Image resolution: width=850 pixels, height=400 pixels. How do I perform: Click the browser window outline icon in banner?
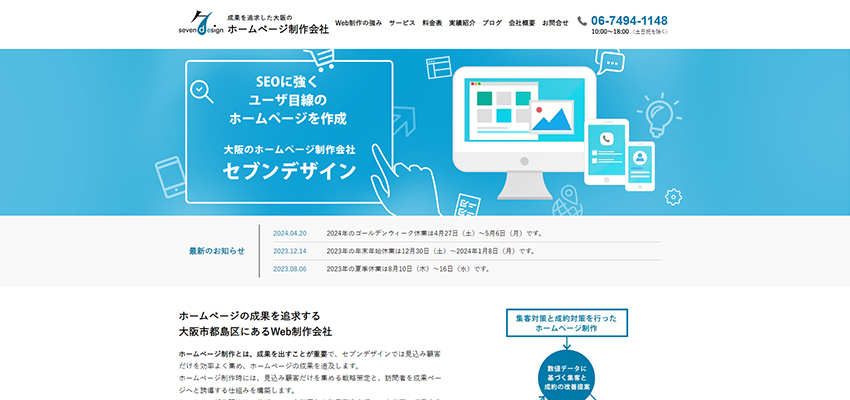[x=439, y=68]
